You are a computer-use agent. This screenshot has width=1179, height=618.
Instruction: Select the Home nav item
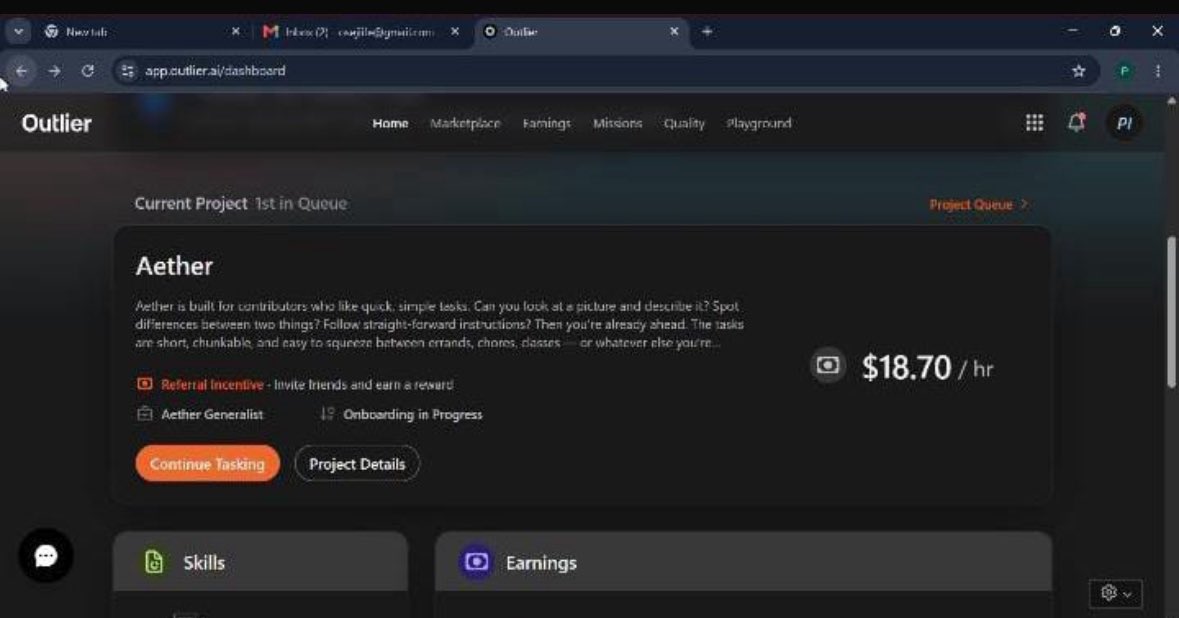(390, 123)
